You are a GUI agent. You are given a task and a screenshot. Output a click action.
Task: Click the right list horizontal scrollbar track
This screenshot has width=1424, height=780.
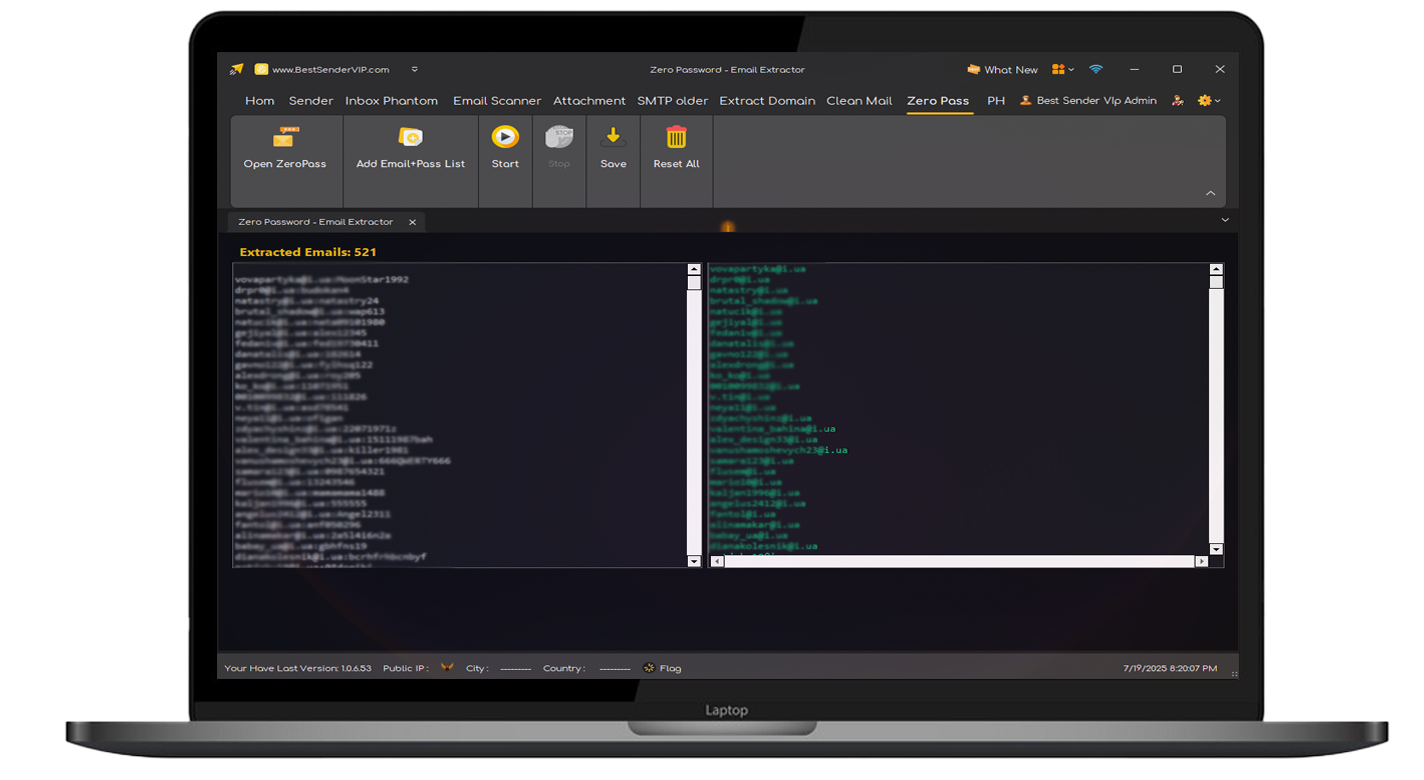pos(960,562)
